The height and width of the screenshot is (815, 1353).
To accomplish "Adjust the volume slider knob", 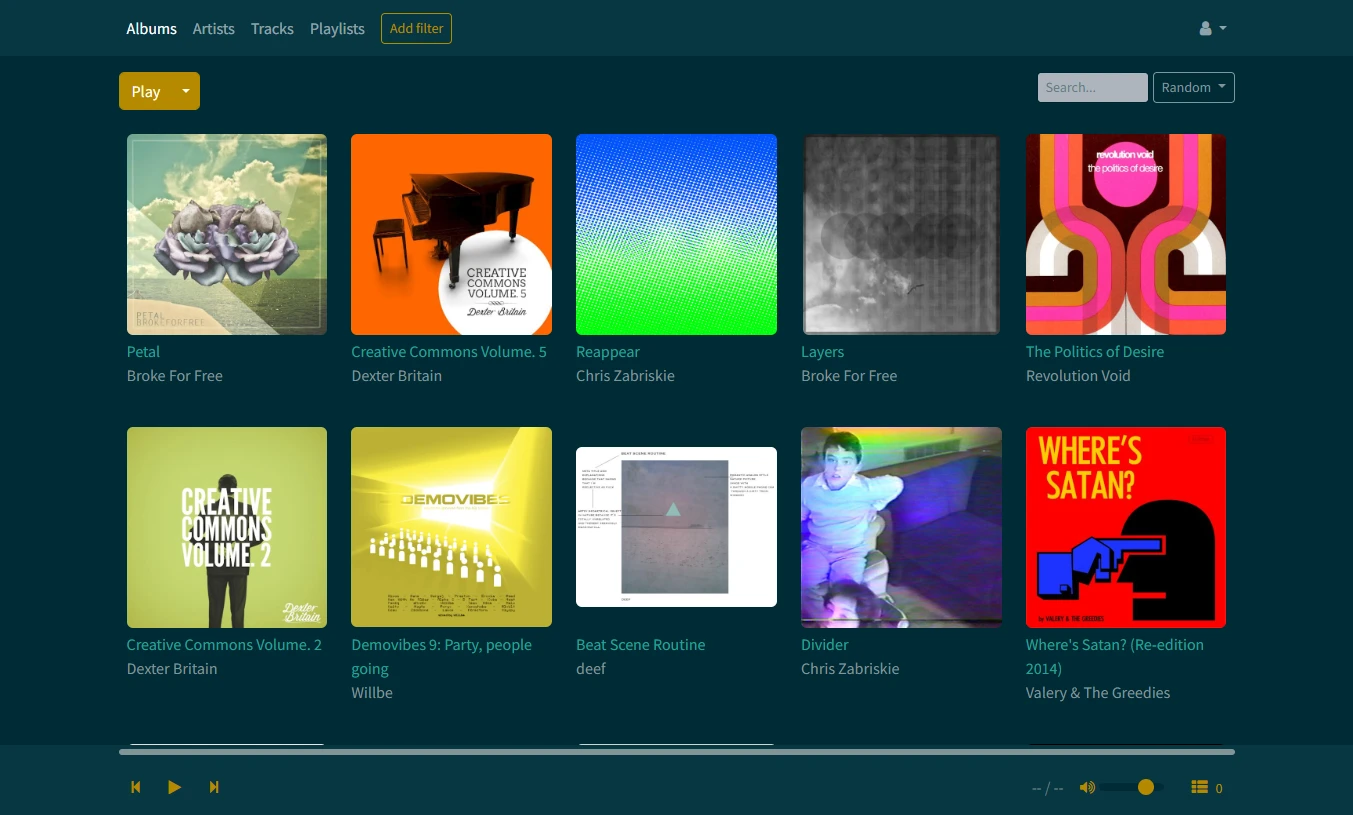I will [x=1146, y=787].
